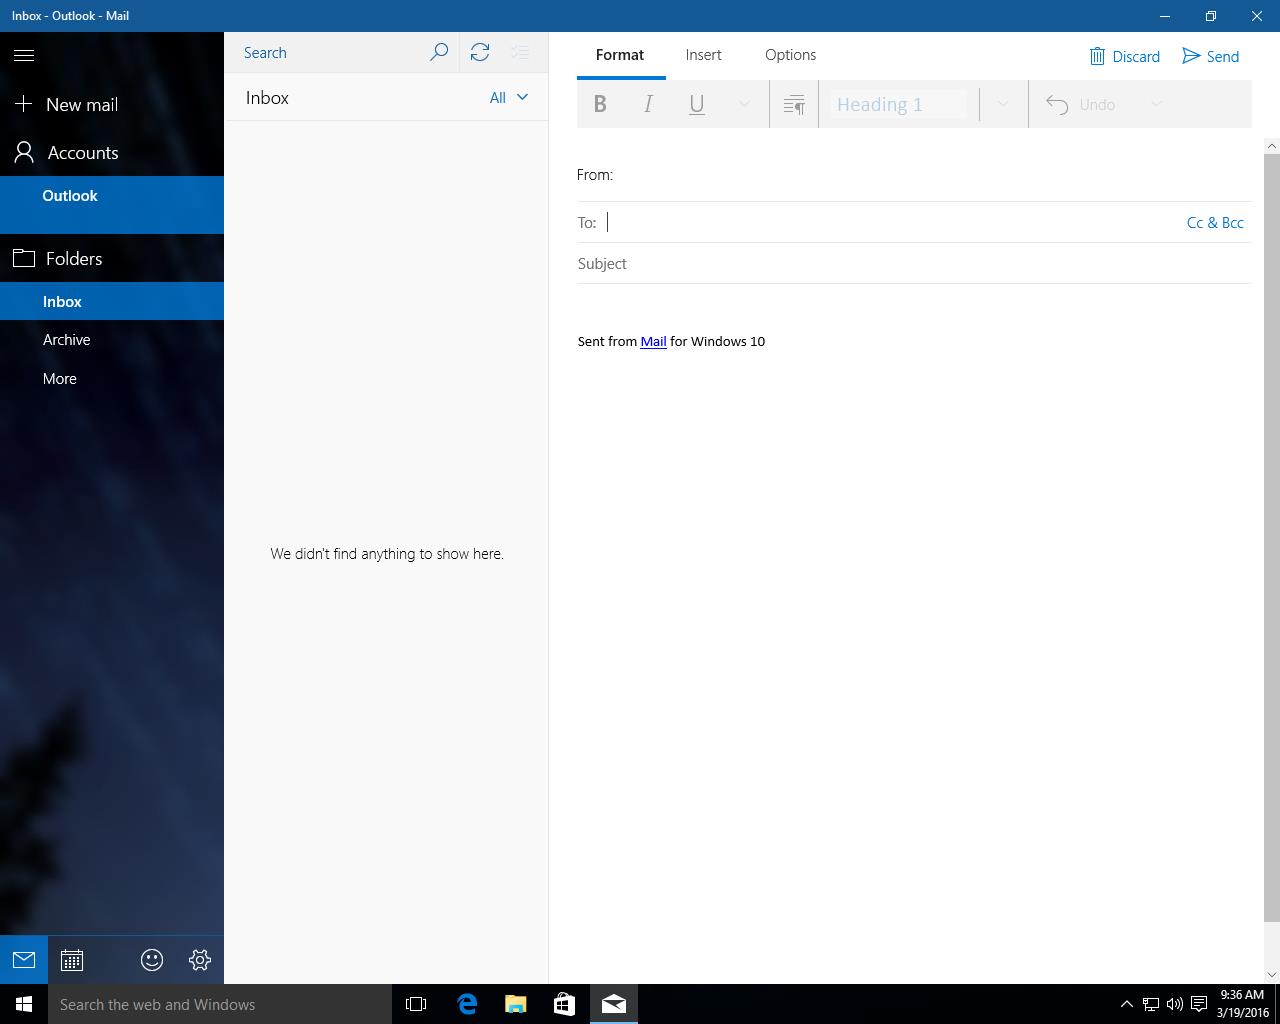The image size is (1280, 1024).
Task: Open the network status icon
Action: pyautogui.click(x=1151, y=1004)
